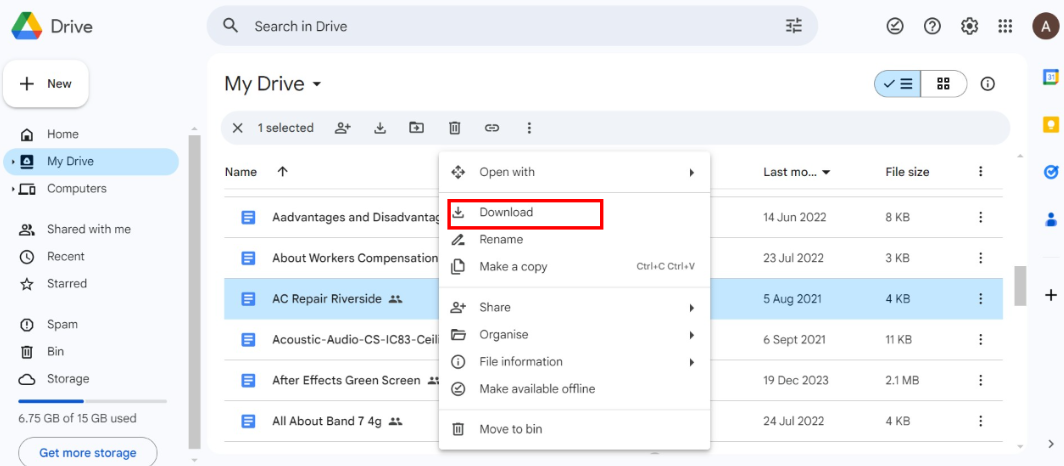
Task: Switch to list layout view
Action: pyautogui.click(x=898, y=84)
